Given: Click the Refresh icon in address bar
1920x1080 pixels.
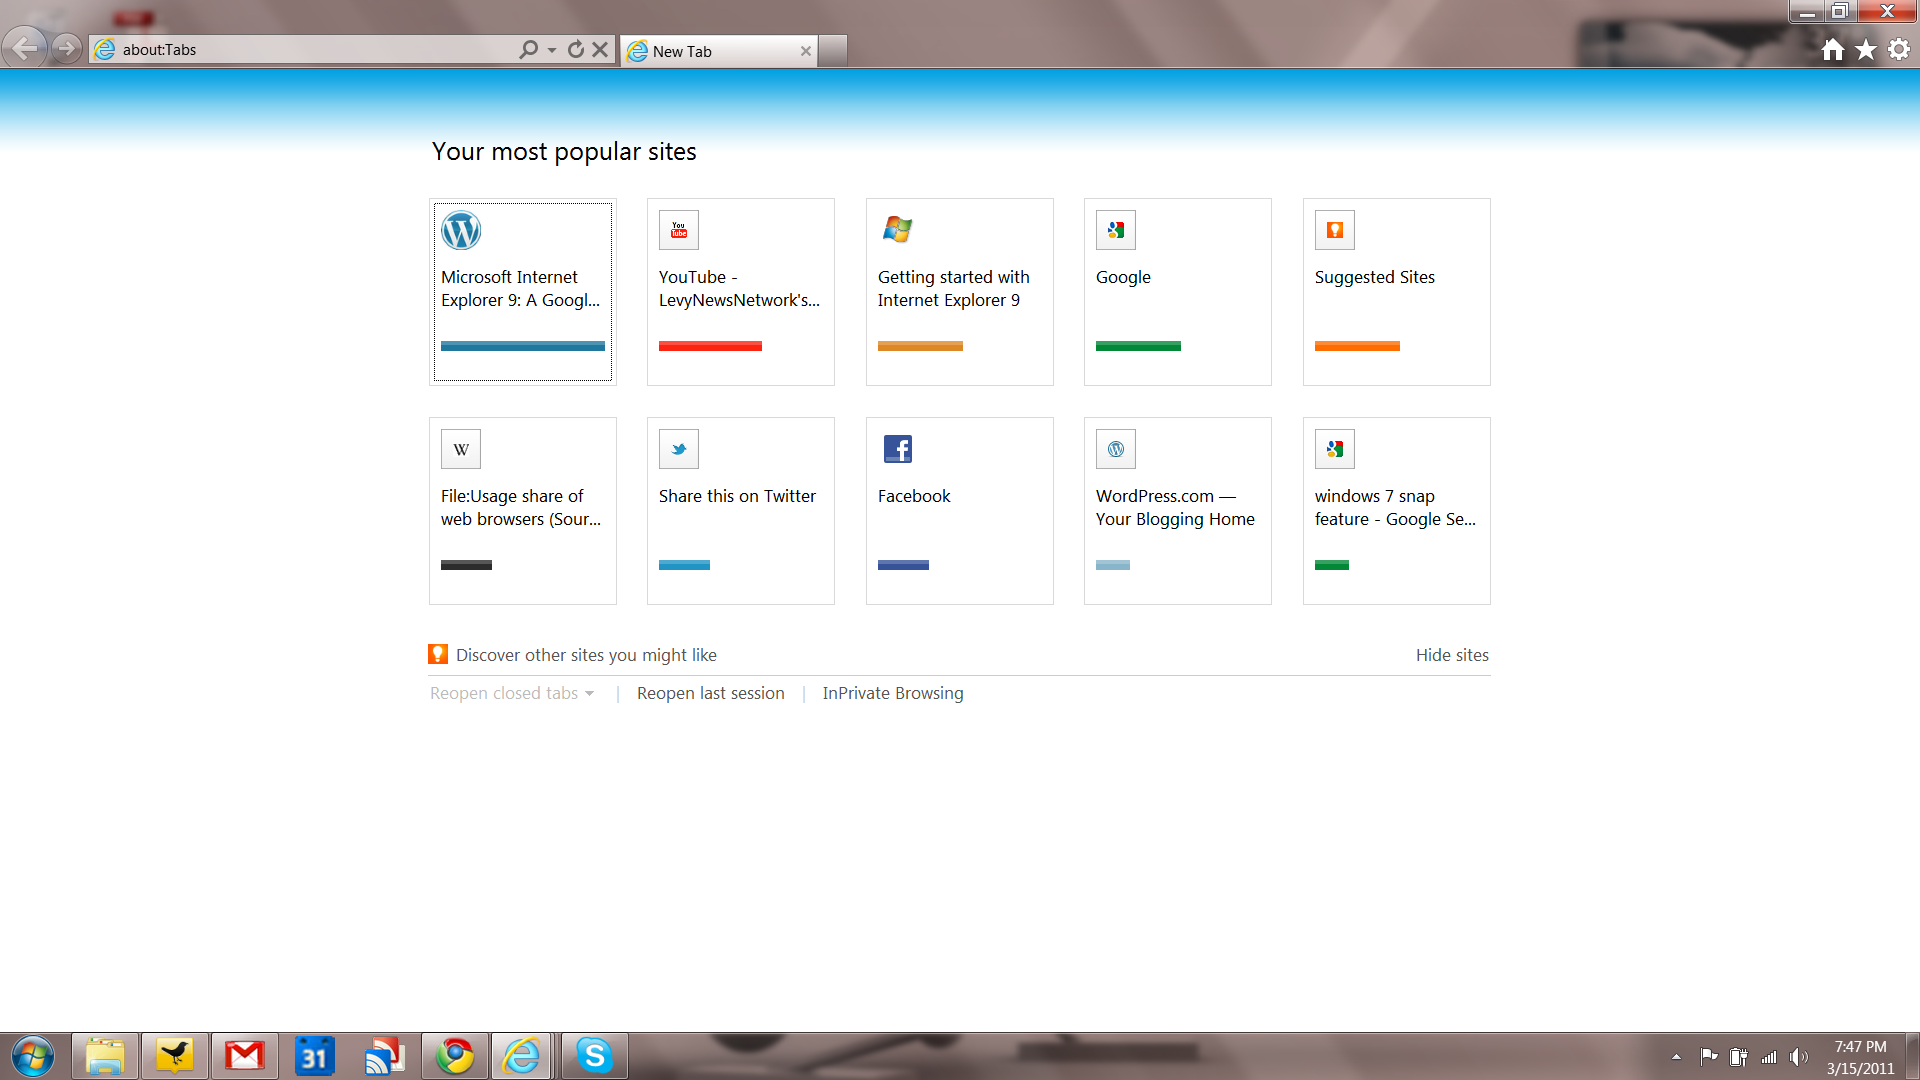Looking at the screenshot, I should click(576, 49).
